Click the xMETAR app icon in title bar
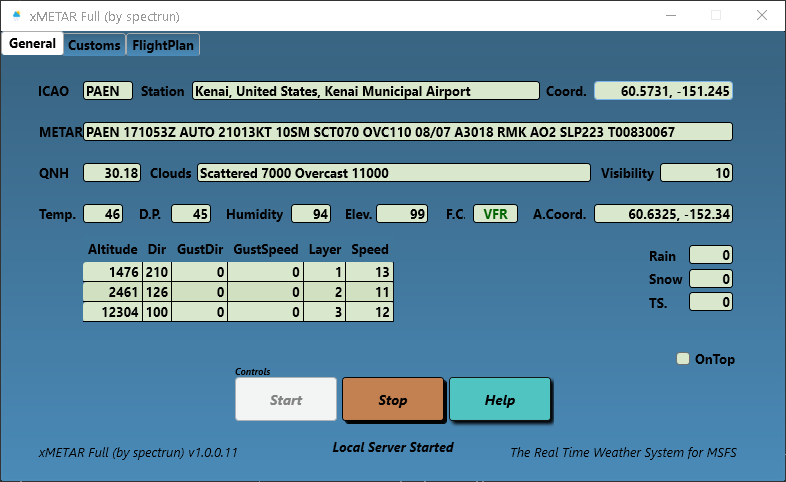Viewport: 786px width, 482px height. pyautogui.click(x=17, y=16)
